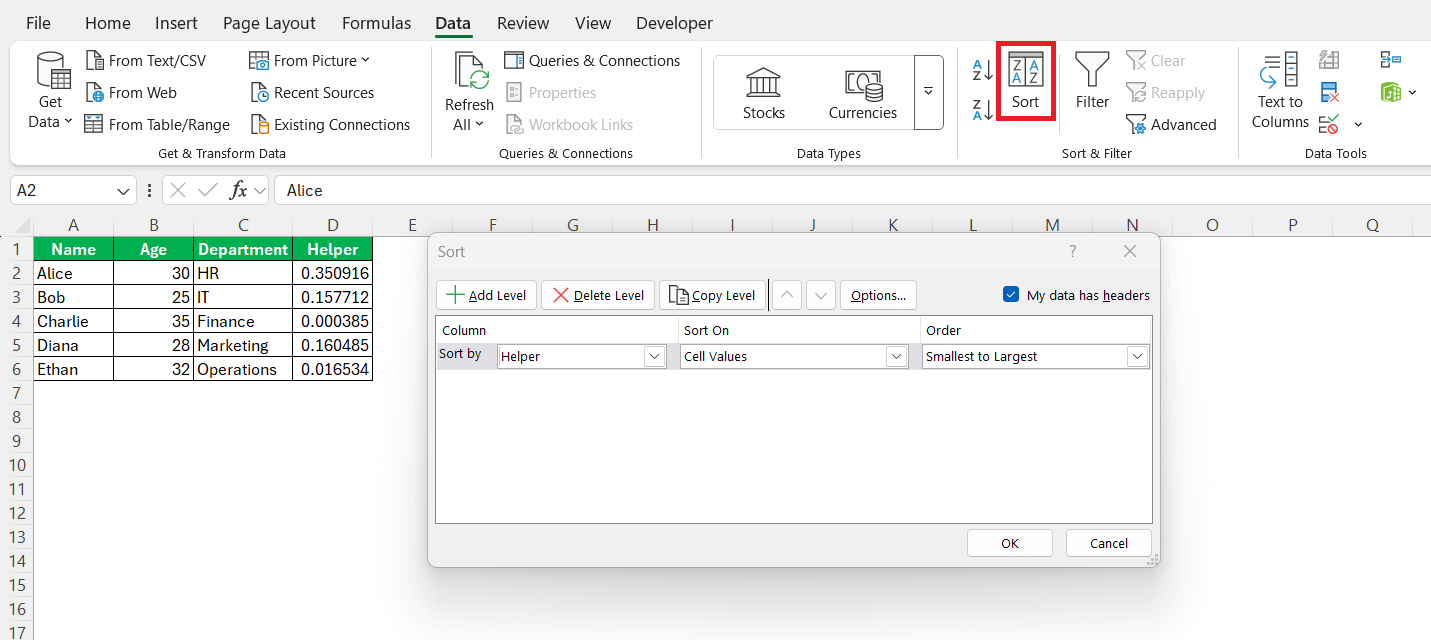This screenshot has height=640, width=1431.
Task: Switch to the Developer tab
Action: tap(674, 23)
